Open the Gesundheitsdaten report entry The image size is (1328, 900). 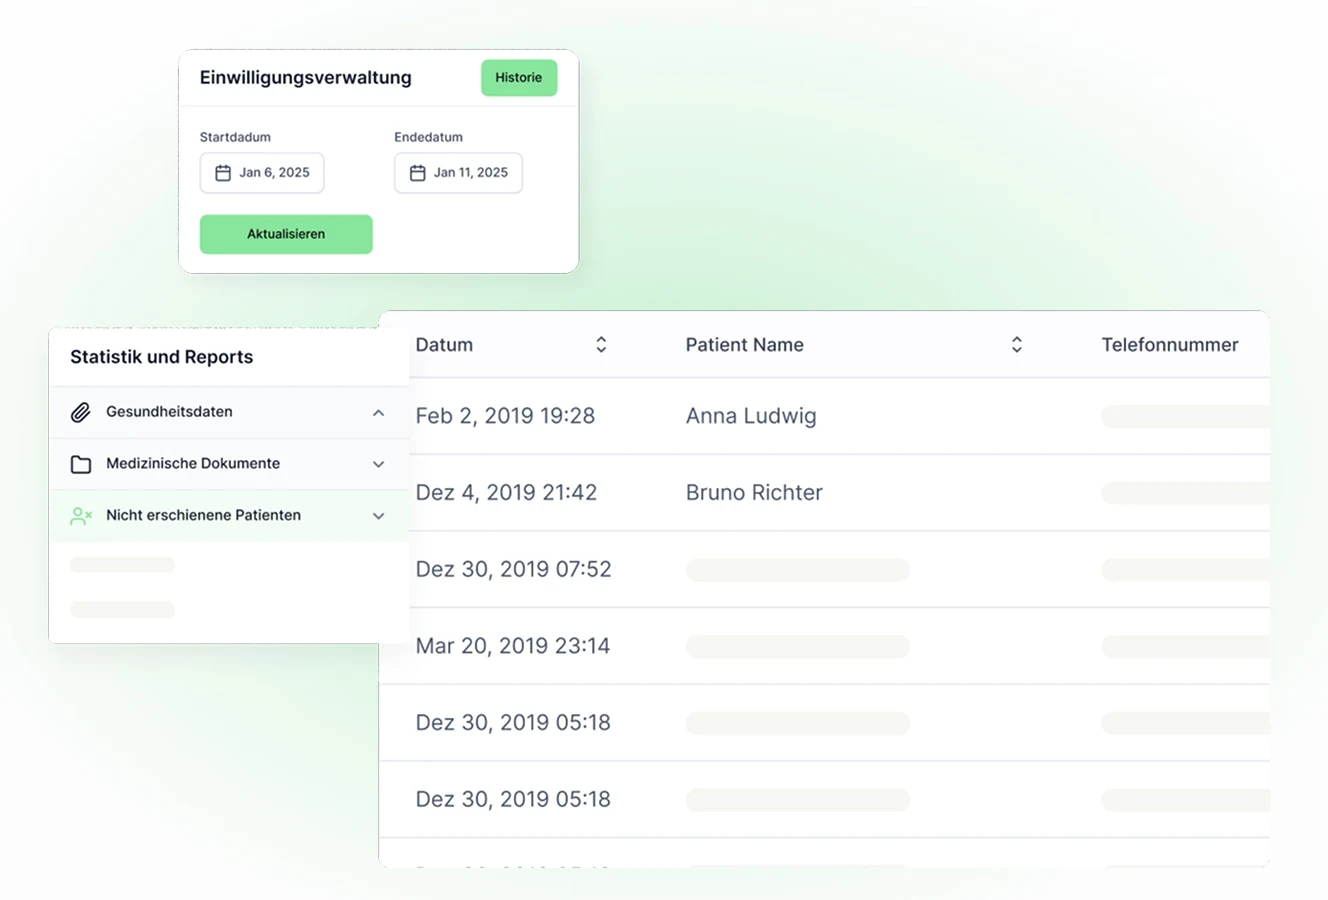click(229, 412)
